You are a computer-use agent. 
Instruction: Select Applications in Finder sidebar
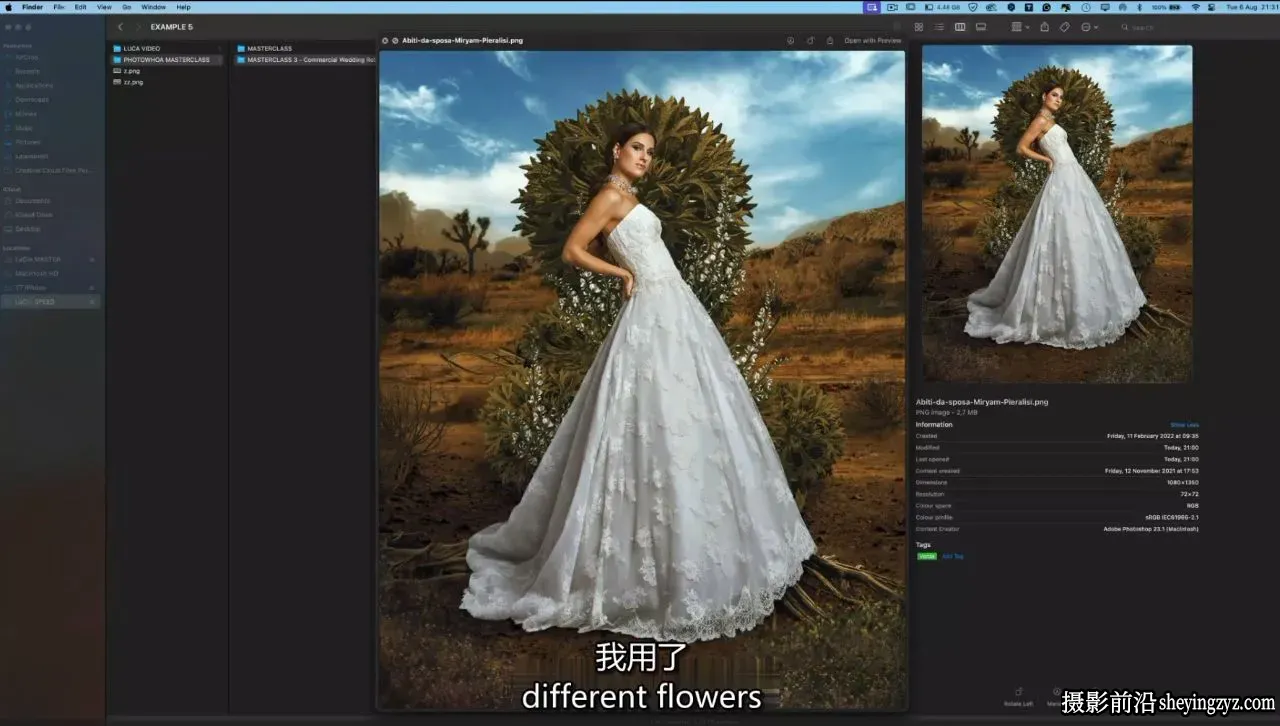[34, 85]
